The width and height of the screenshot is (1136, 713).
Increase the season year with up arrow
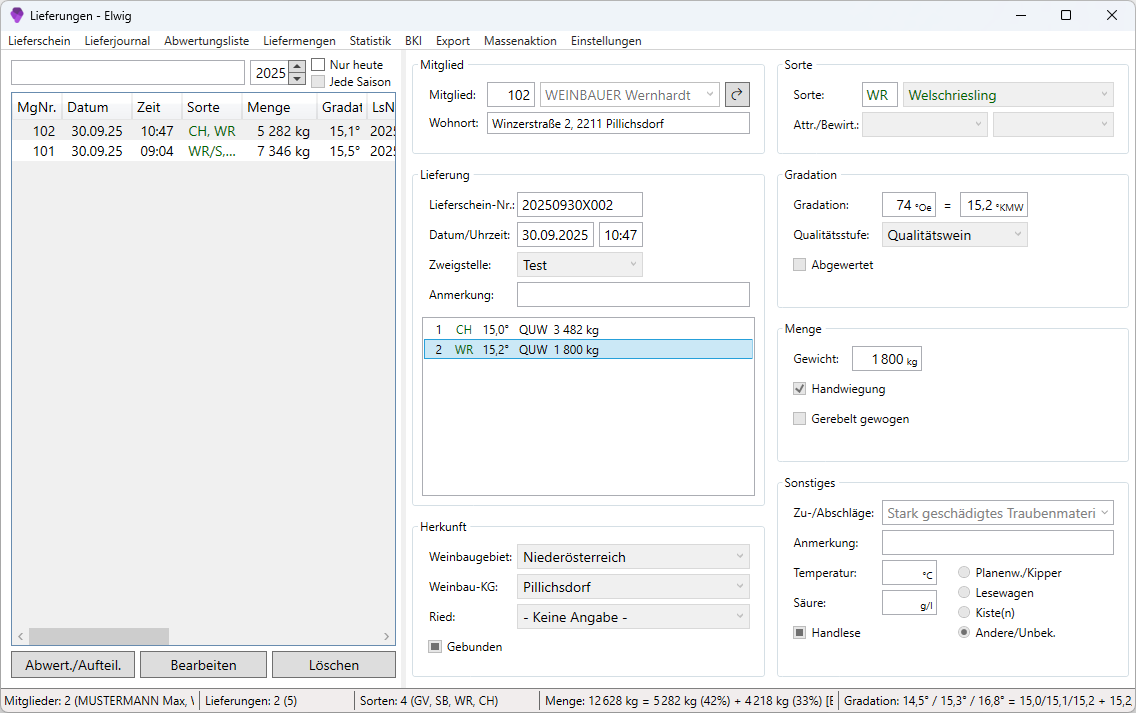[297, 67]
